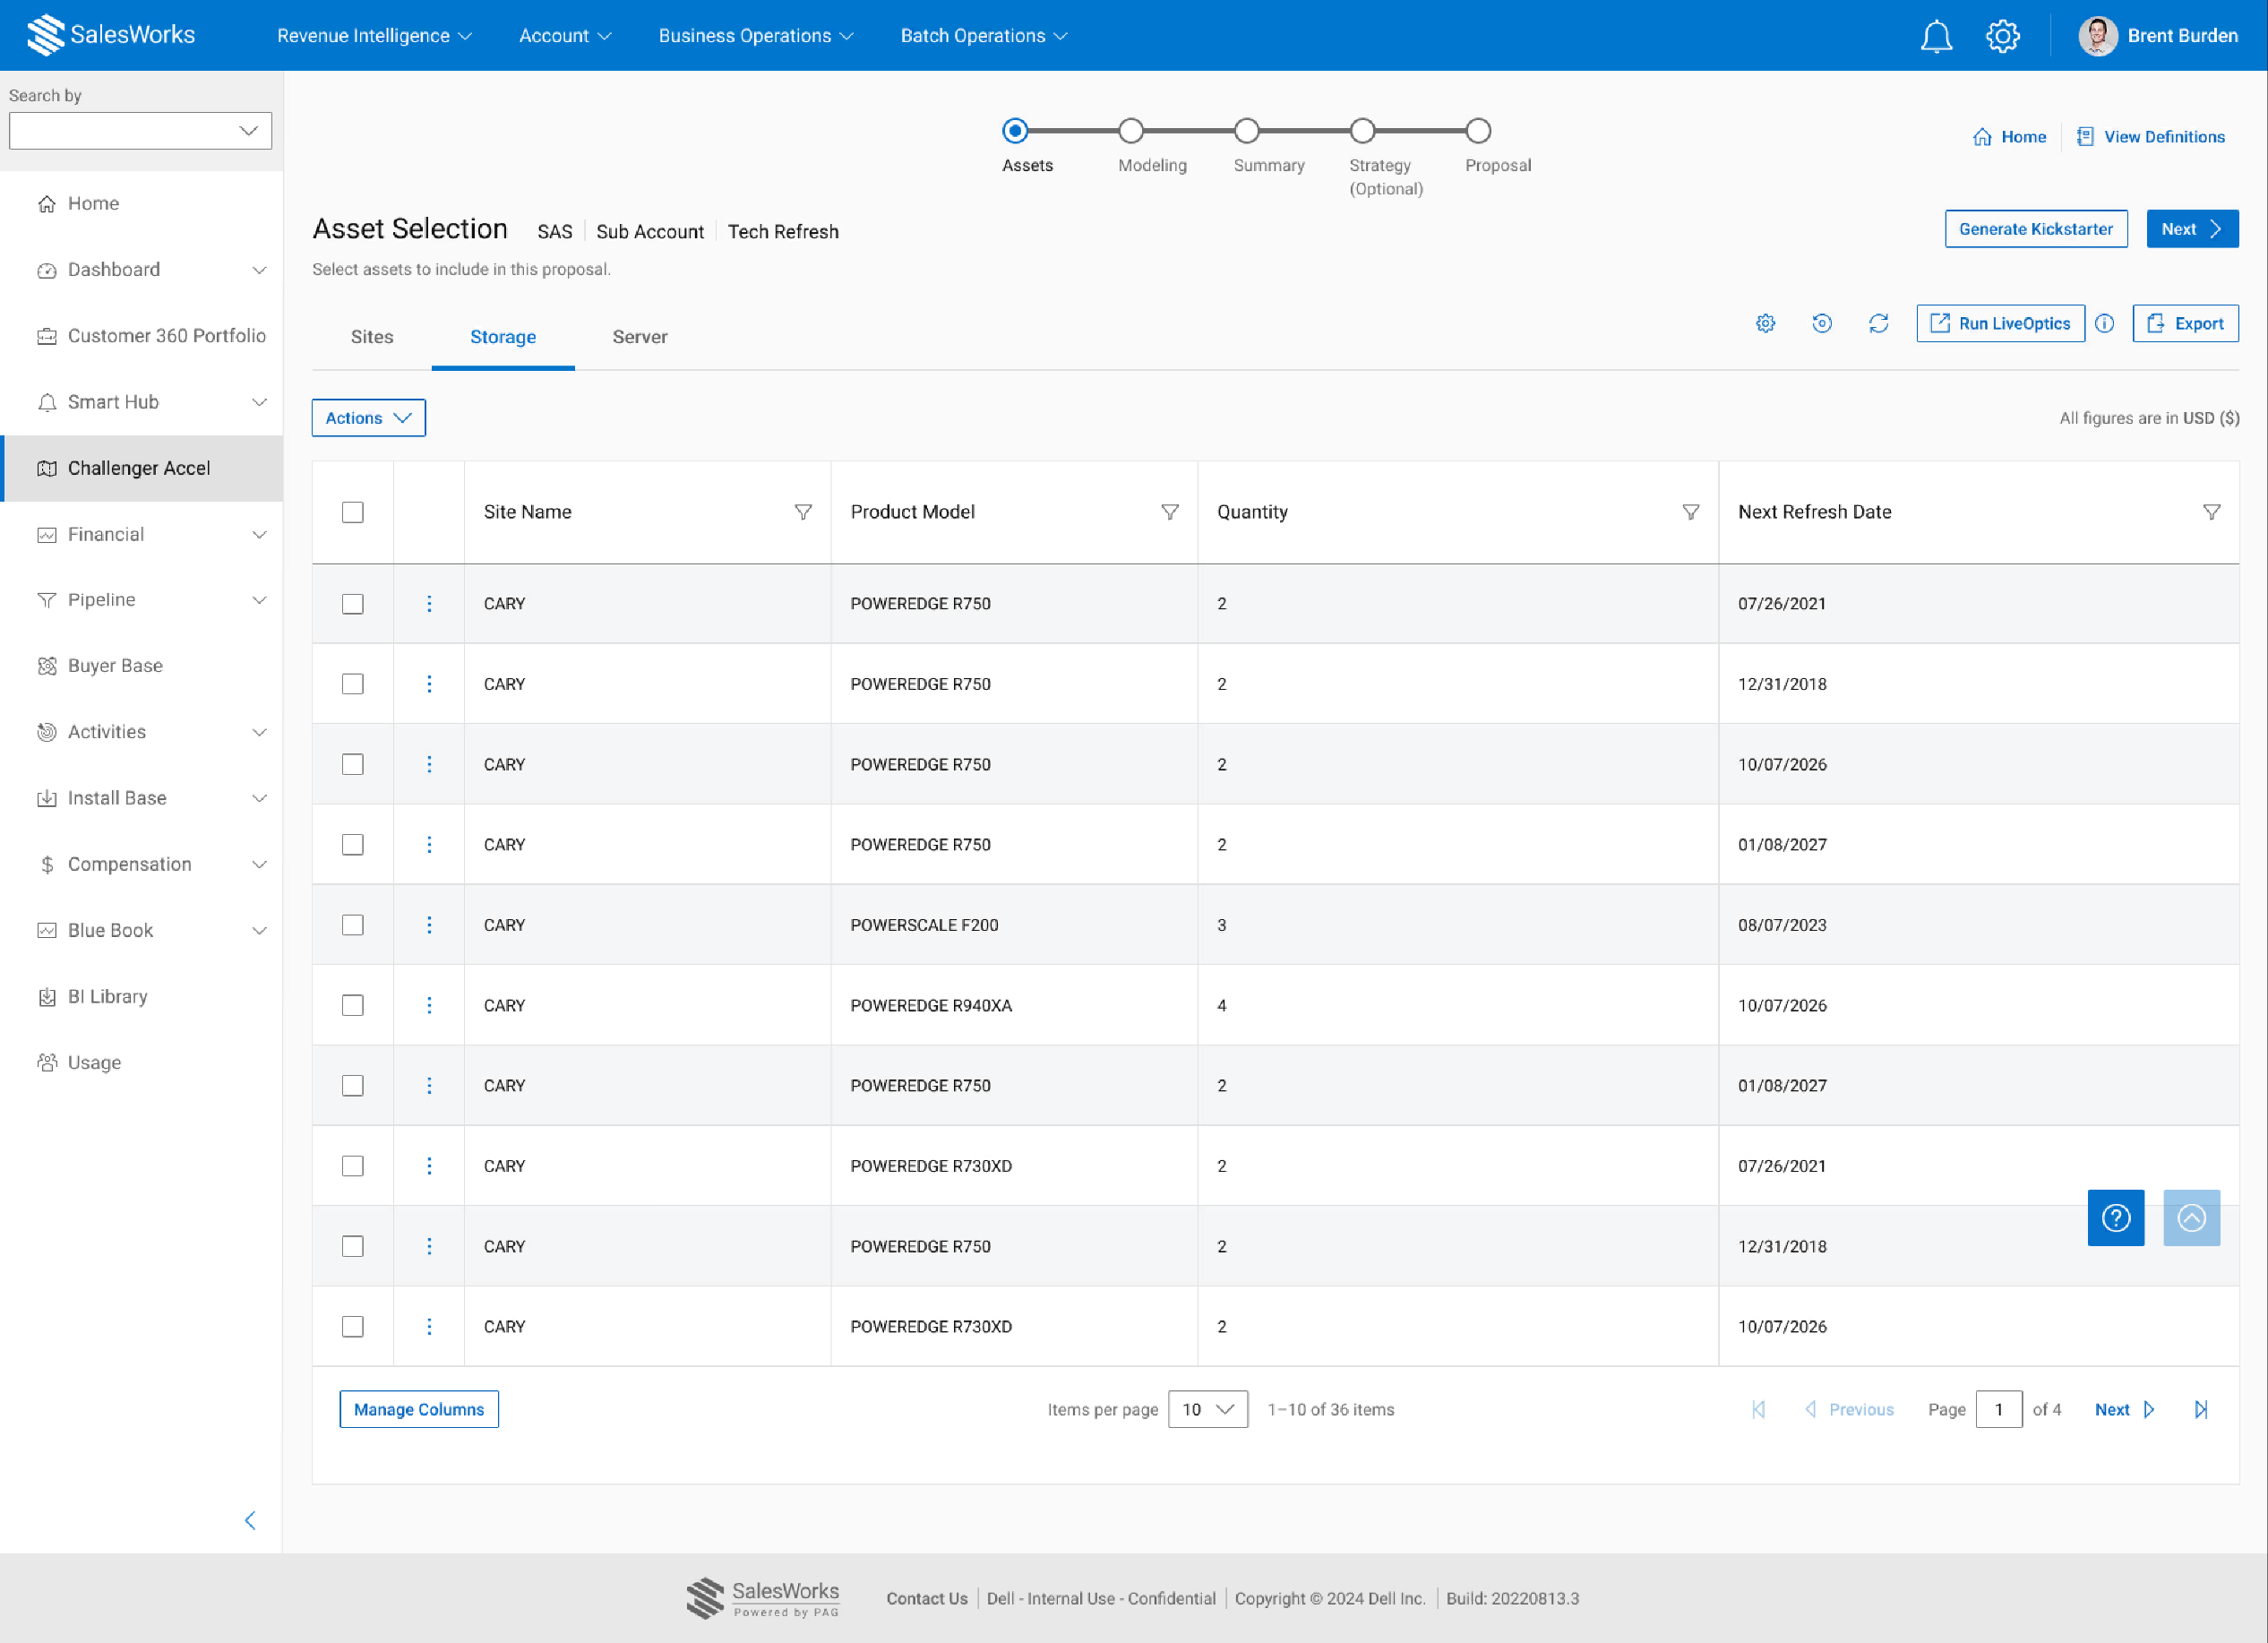
Task: Open row menu for POWEREDGE R940XA
Action: click(x=429, y=1005)
